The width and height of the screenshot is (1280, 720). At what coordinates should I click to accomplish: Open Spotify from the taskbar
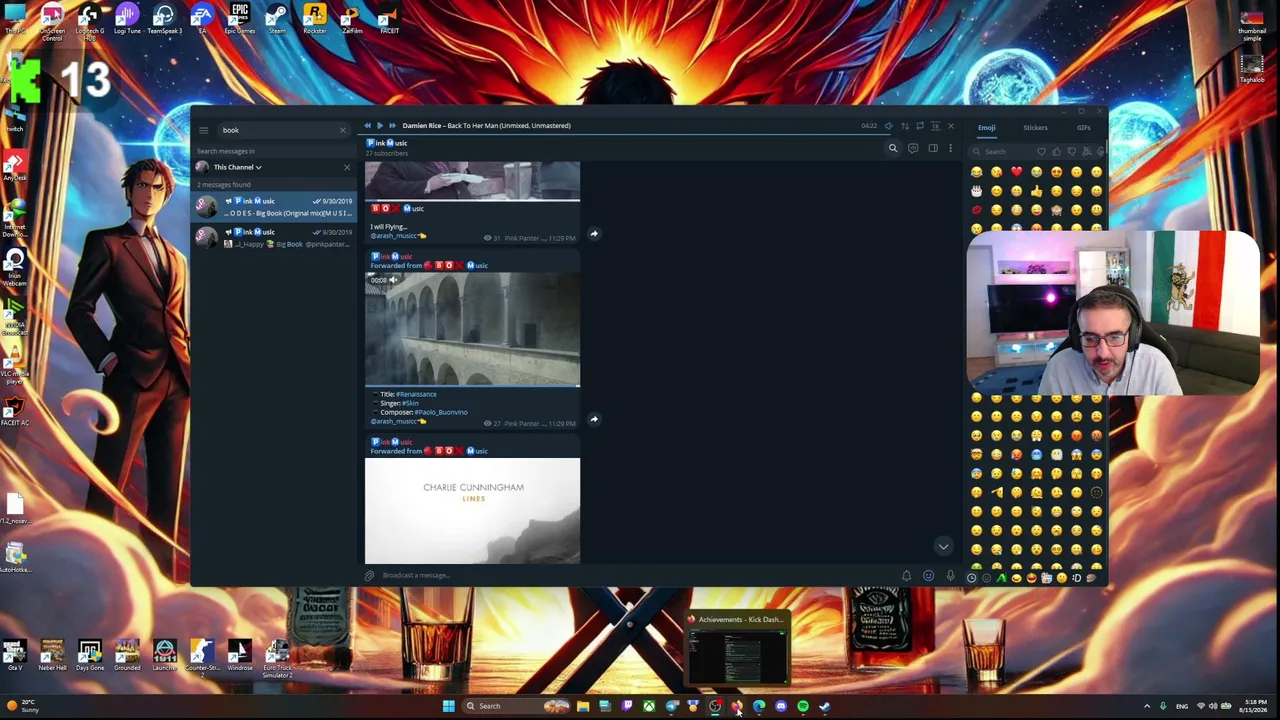click(803, 707)
